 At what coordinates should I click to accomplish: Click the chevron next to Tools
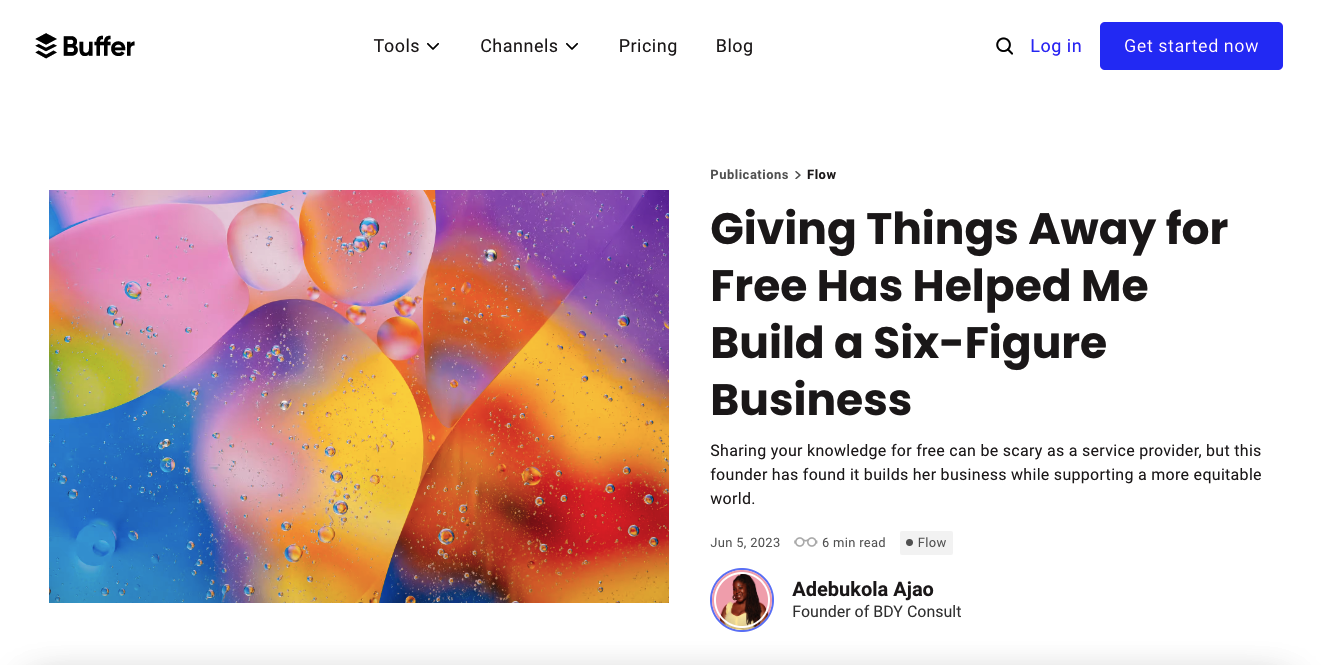(x=433, y=47)
